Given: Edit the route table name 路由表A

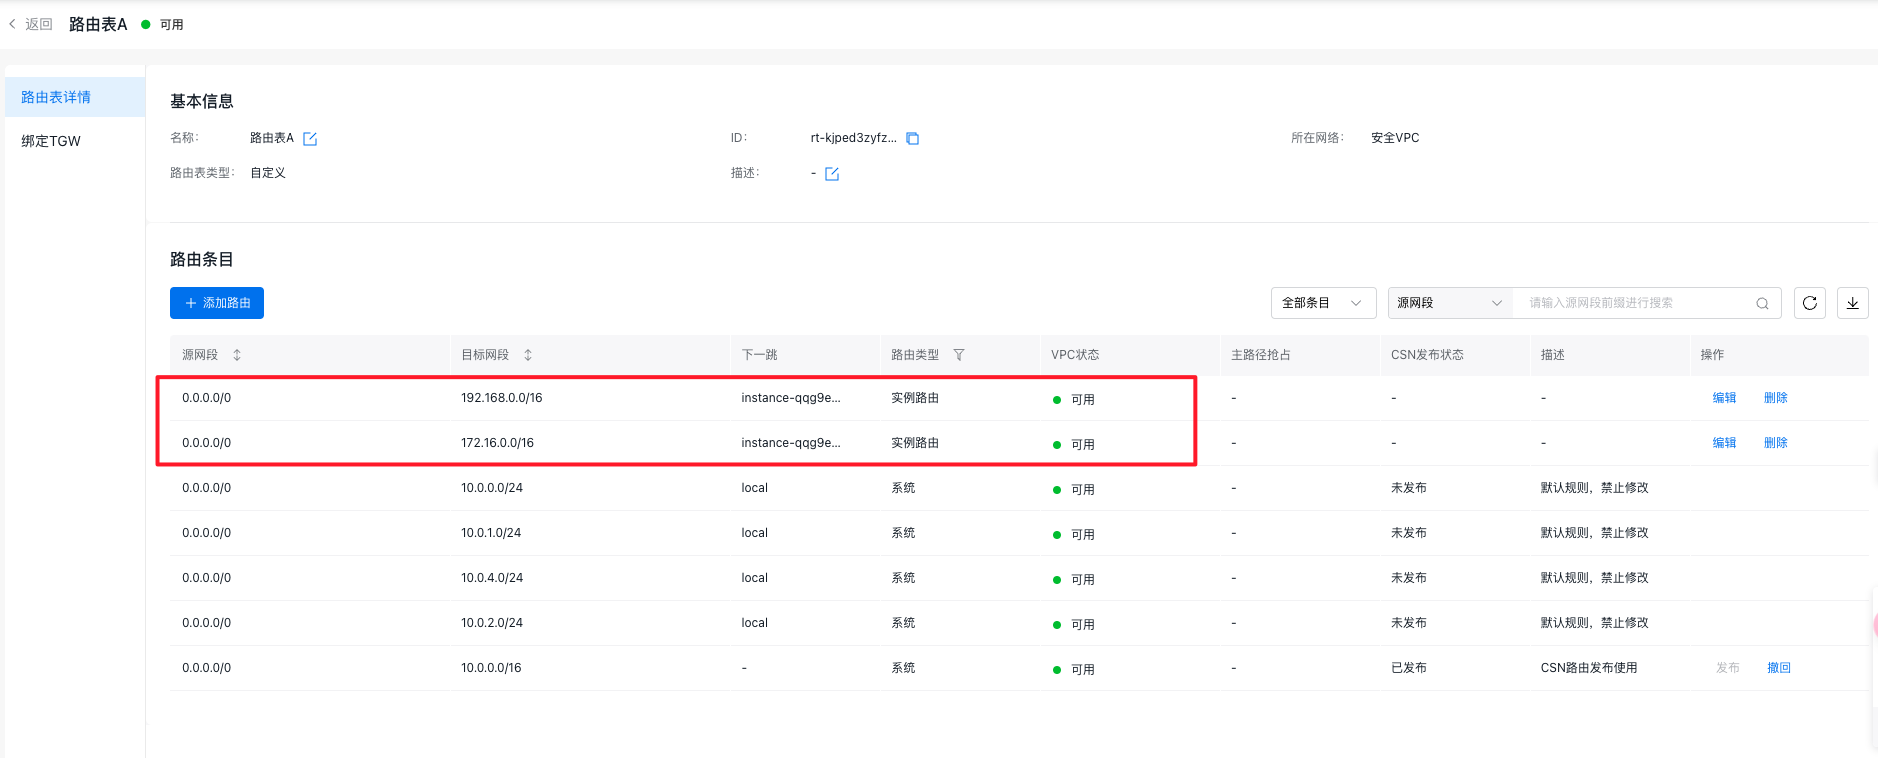Looking at the screenshot, I should tap(310, 139).
